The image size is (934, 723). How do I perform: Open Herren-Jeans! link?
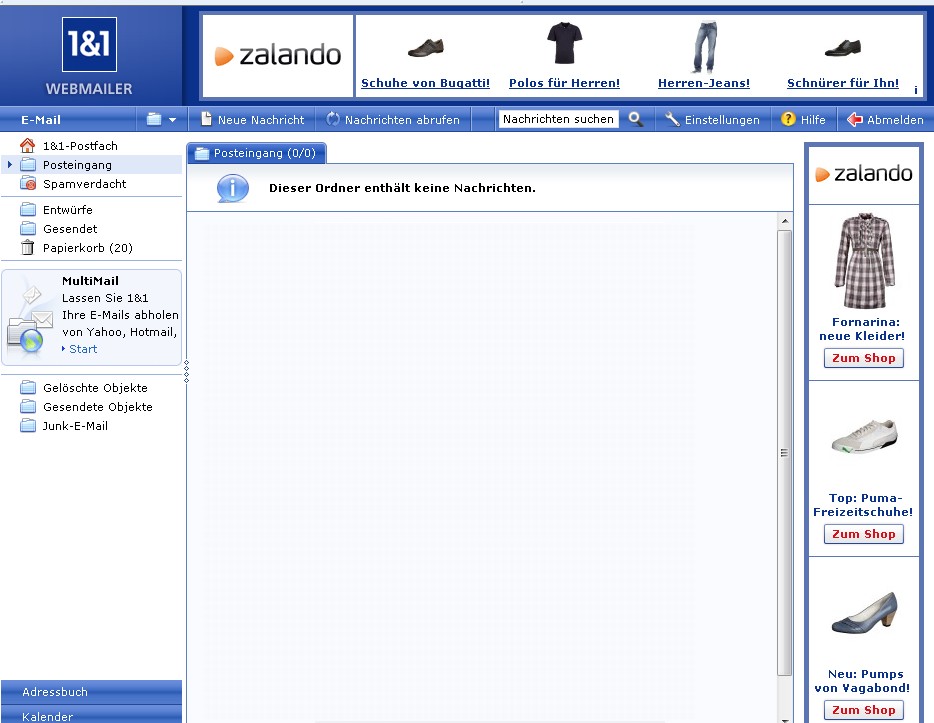(703, 83)
